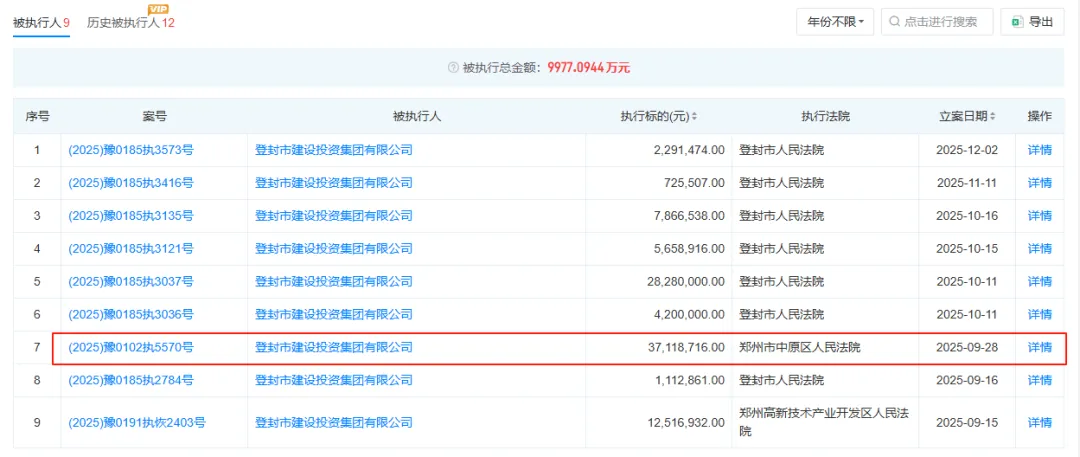The width and height of the screenshot is (1080, 457).
Task: View 详情 for the 2025-09-16 case
Action: click(1039, 380)
